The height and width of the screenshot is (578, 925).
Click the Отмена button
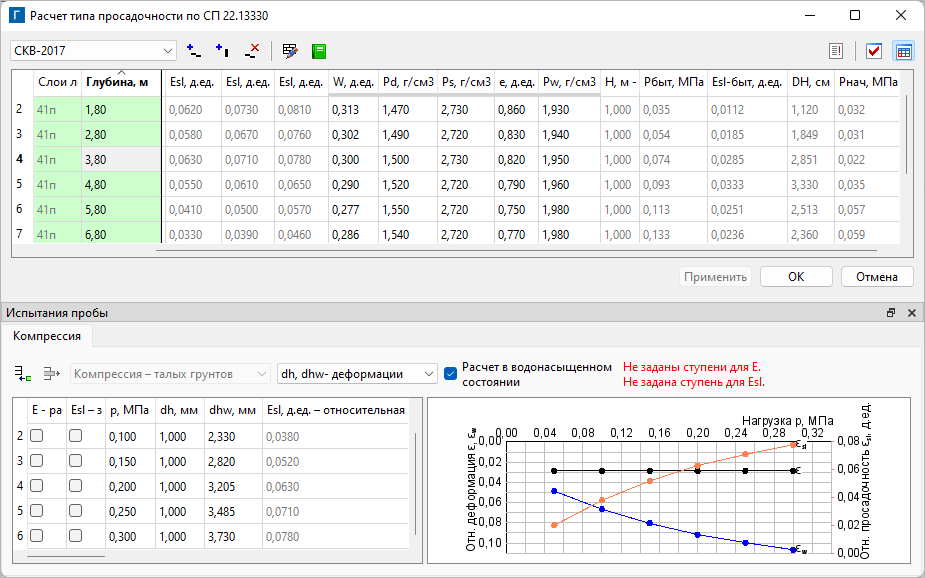point(877,277)
